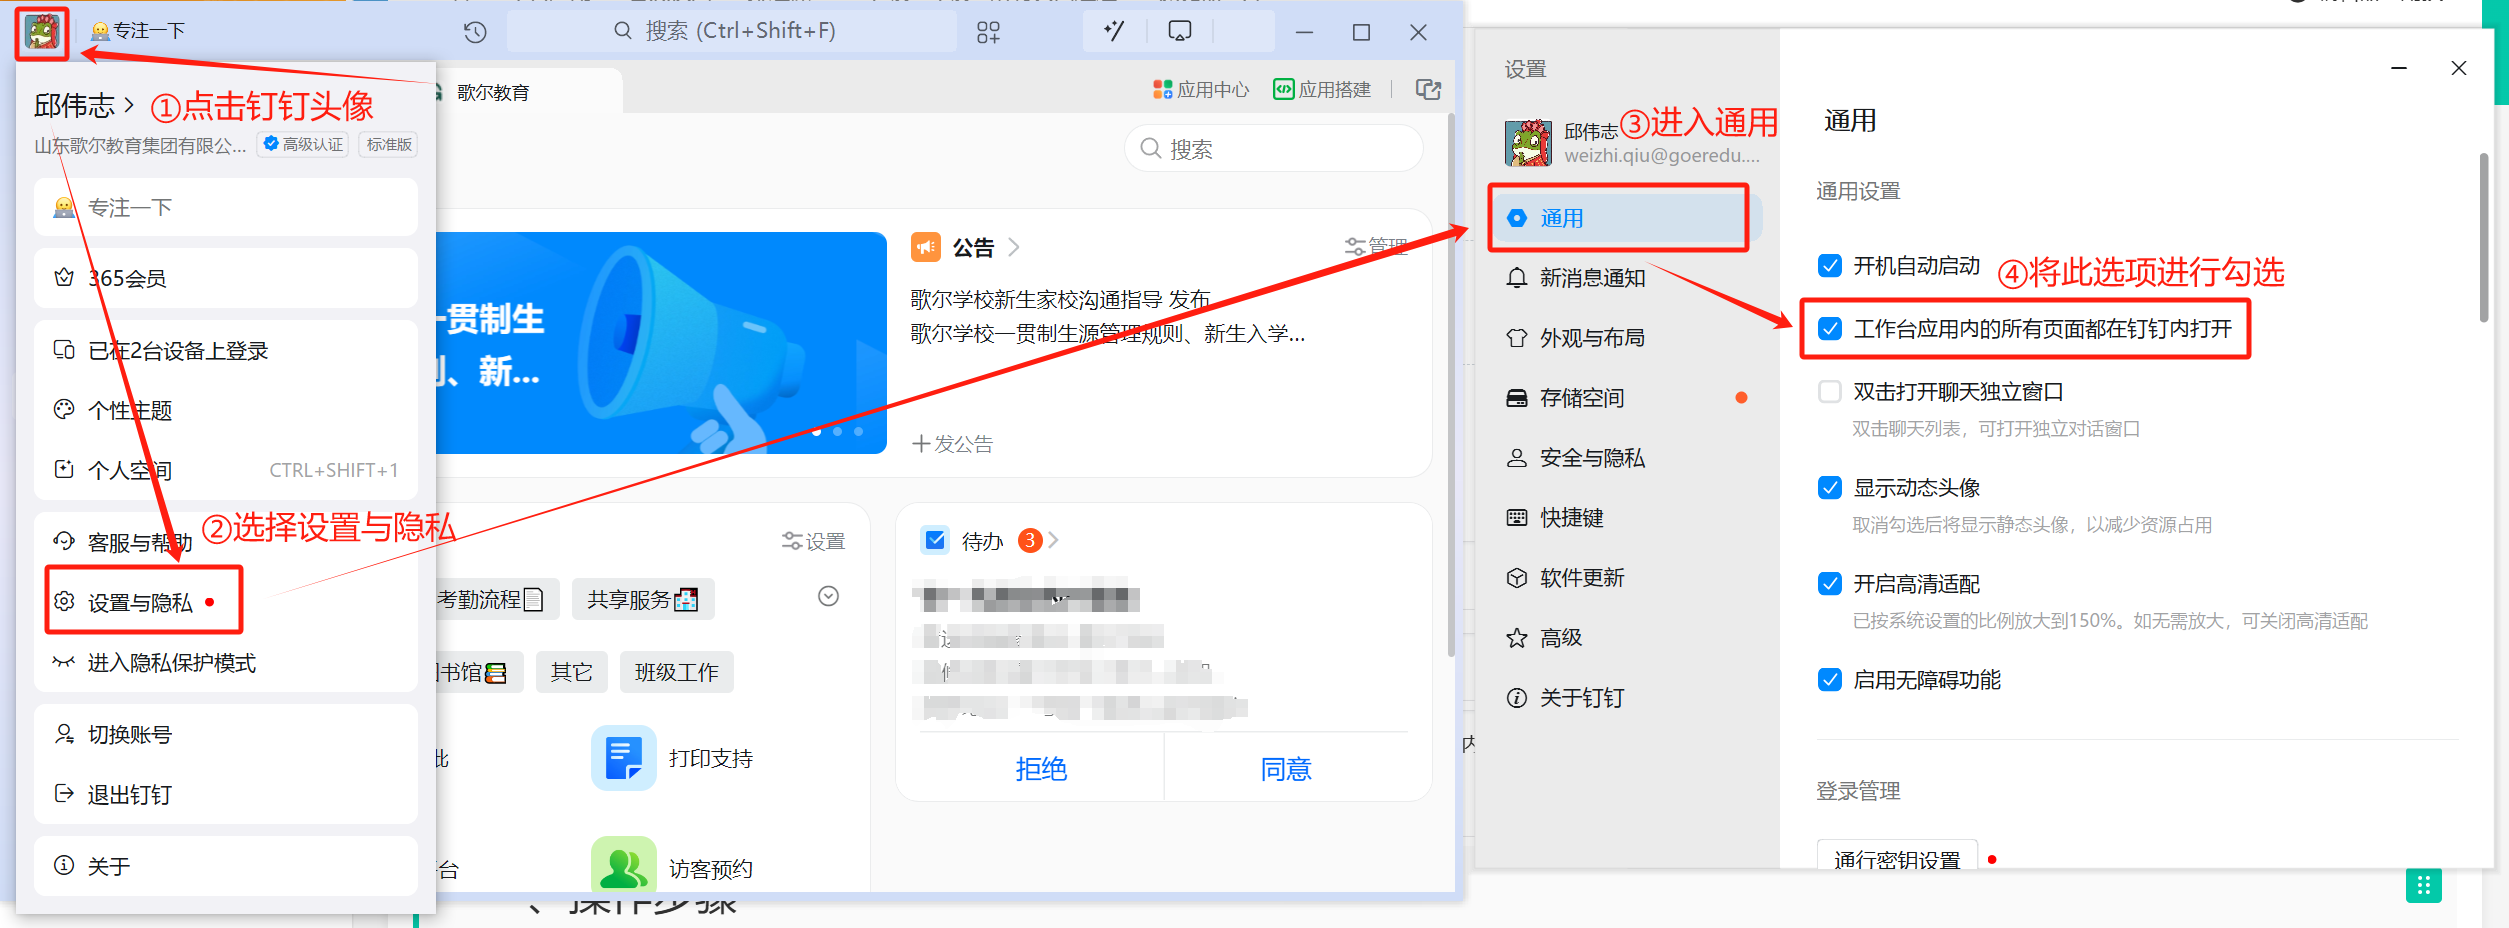Click the settings panel vertical scrollbar
This screenshot has height=928, width=2509.
pyautogui.click(x=2484, y=238)
